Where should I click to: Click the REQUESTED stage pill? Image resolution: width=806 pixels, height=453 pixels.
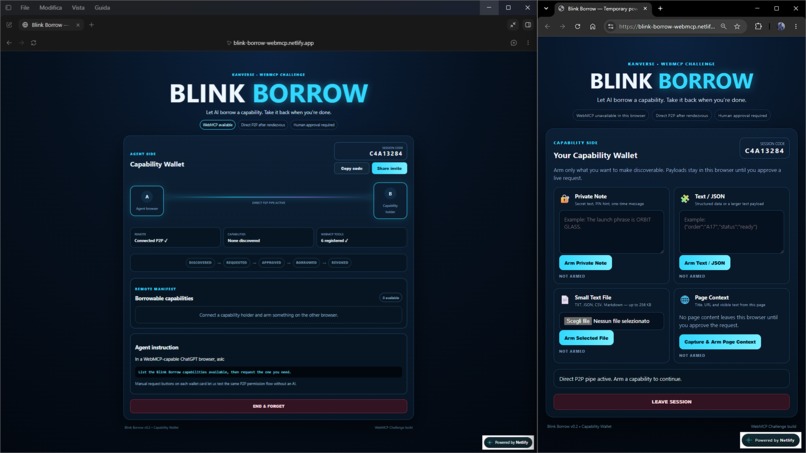tap(236, 263)
